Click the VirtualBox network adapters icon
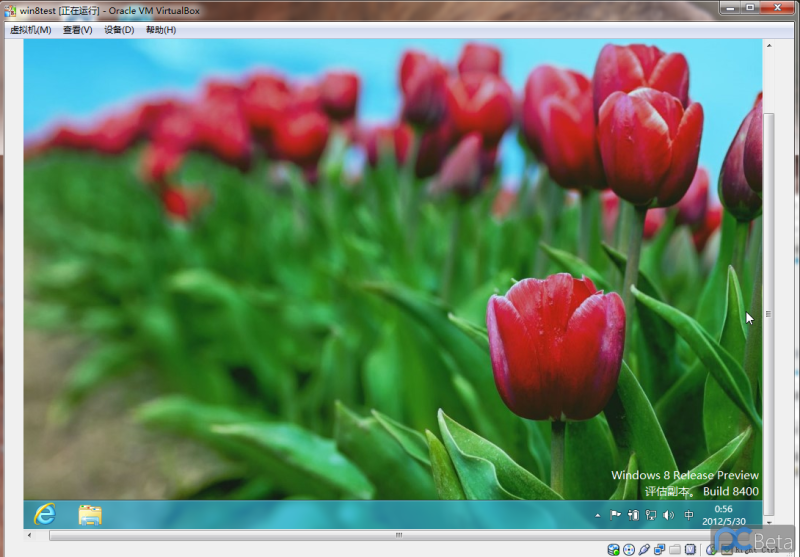The width and height of the screenshot is (800, 557). click(660, 549)
